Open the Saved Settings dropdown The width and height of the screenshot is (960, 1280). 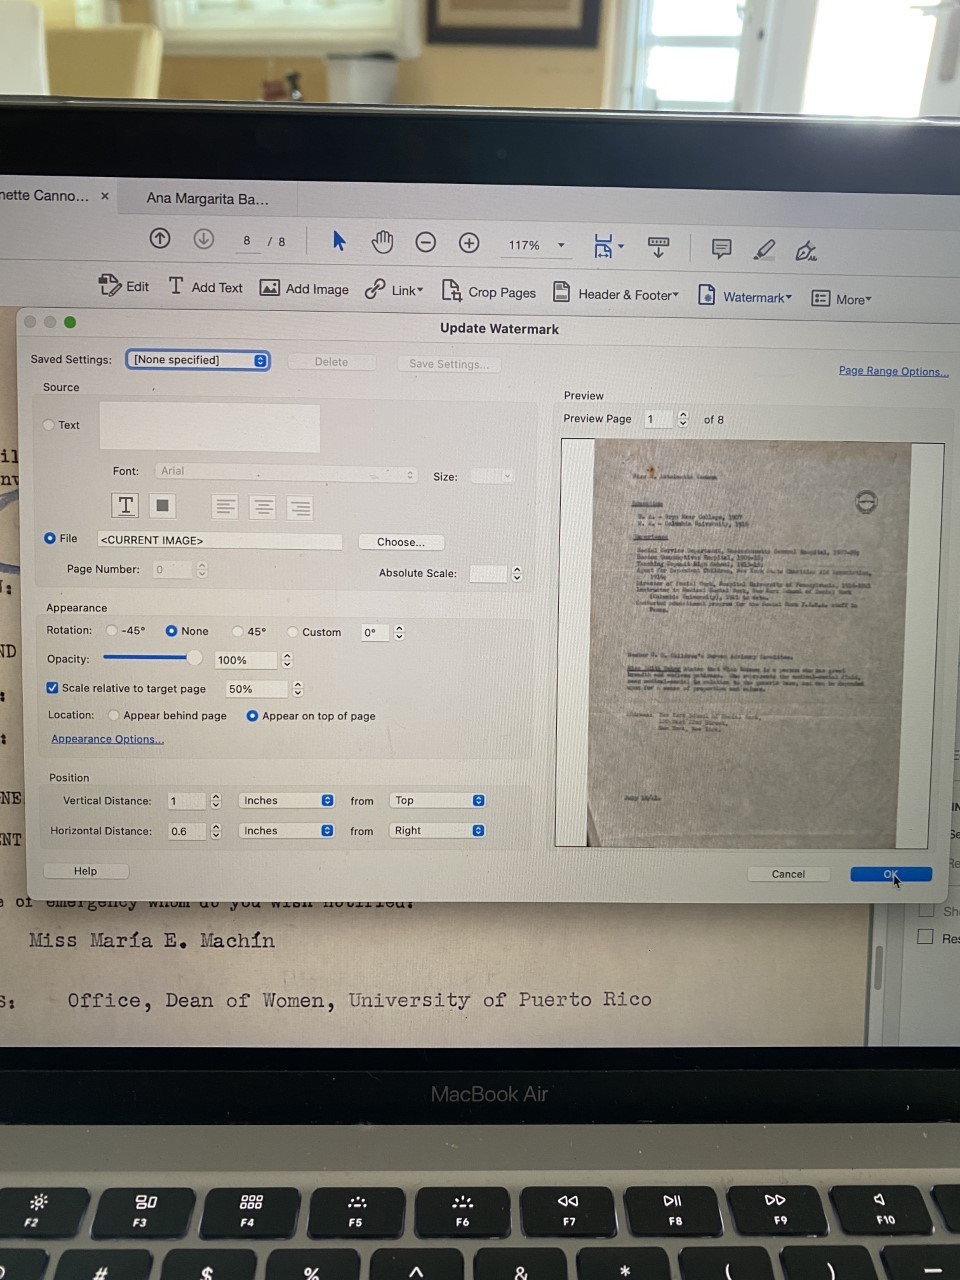coord(198,360)
